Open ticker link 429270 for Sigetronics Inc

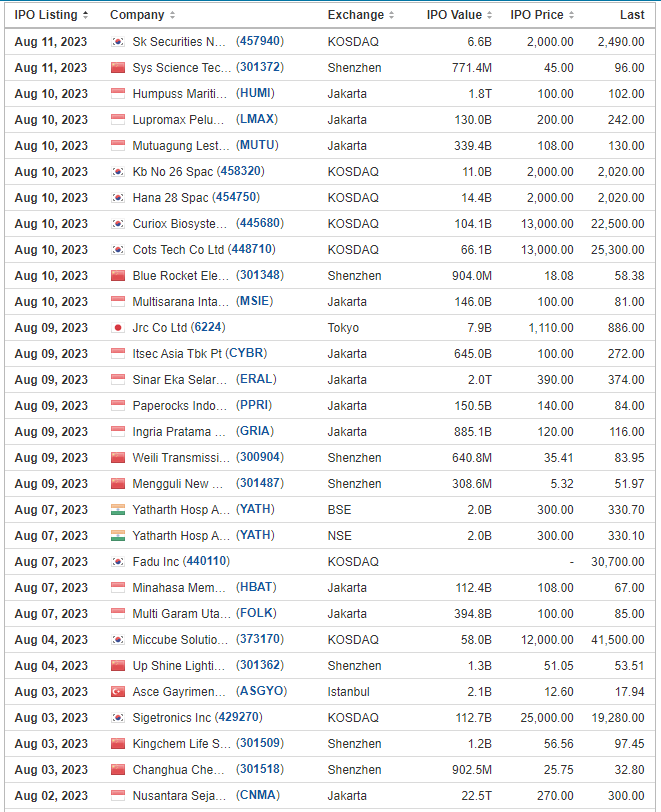(239, 717)
